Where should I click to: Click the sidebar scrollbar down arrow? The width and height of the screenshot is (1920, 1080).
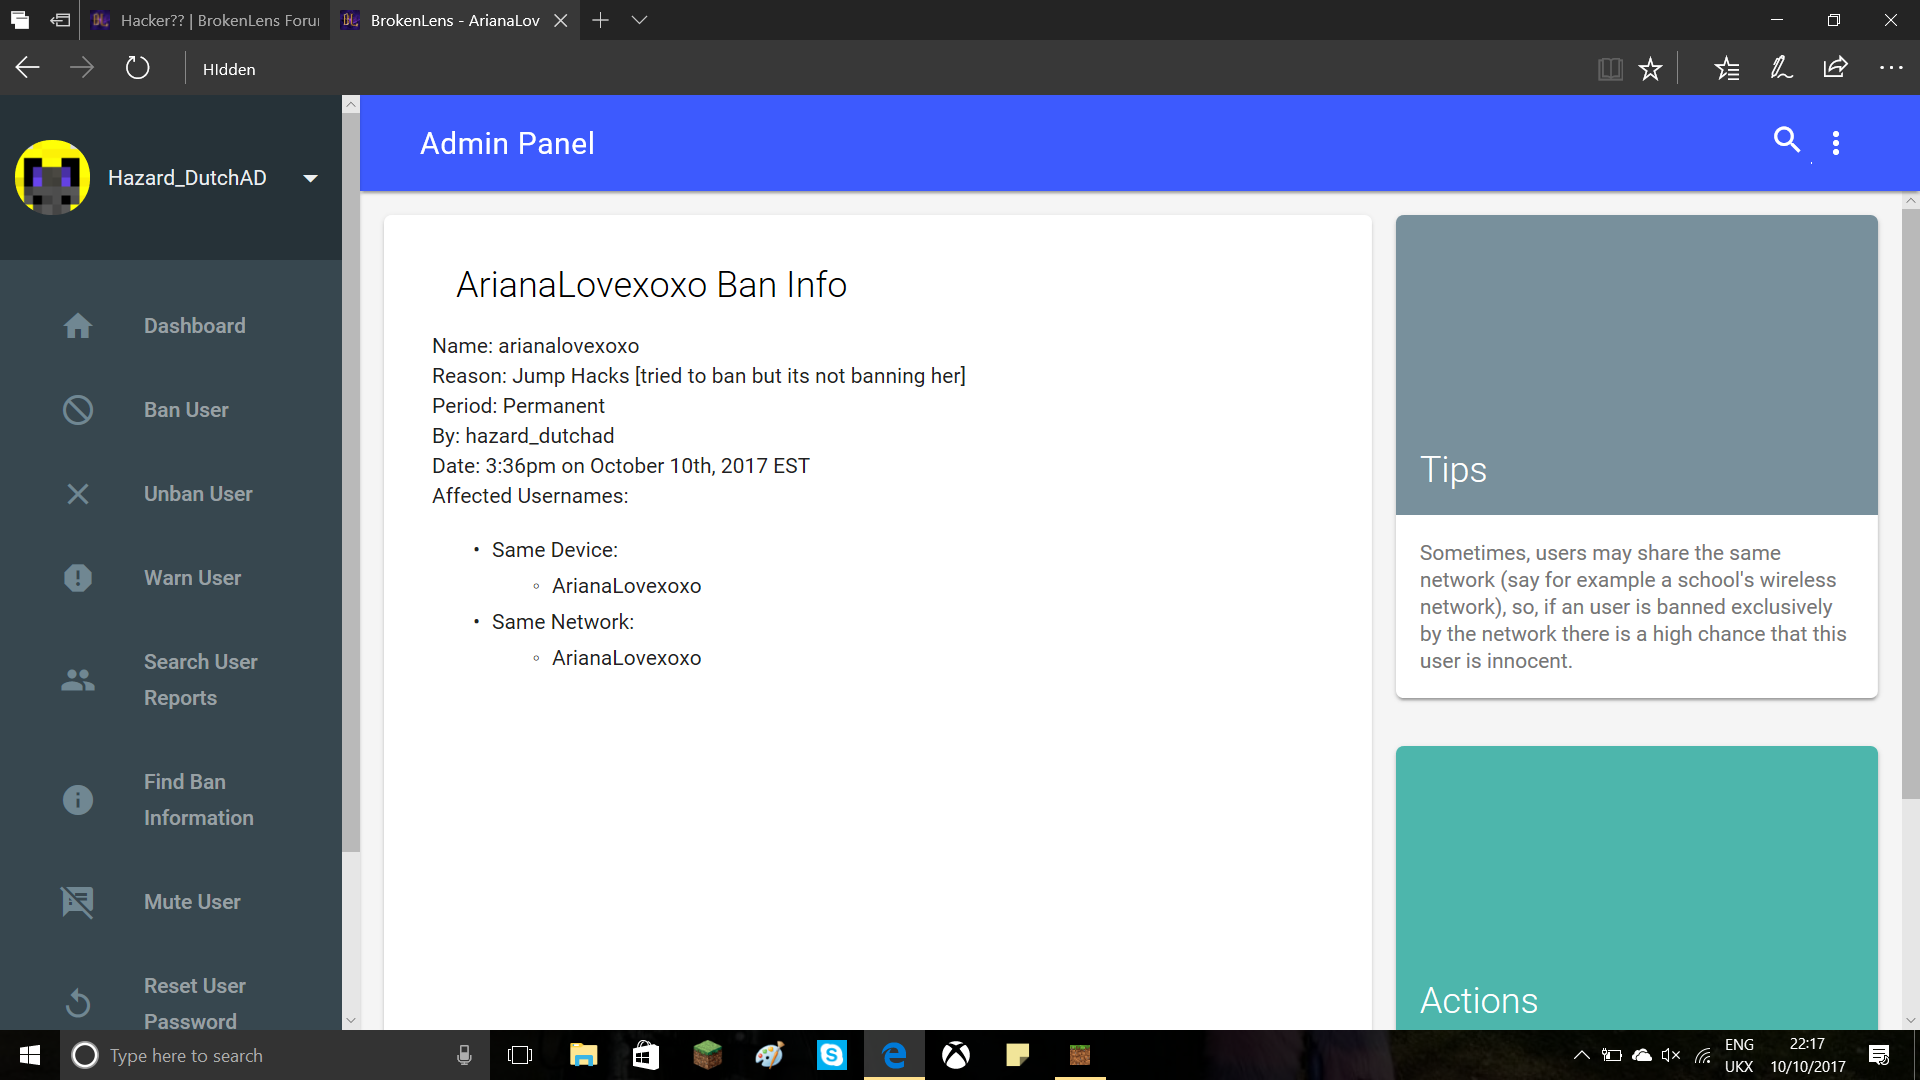click(x=351, y=1020)
